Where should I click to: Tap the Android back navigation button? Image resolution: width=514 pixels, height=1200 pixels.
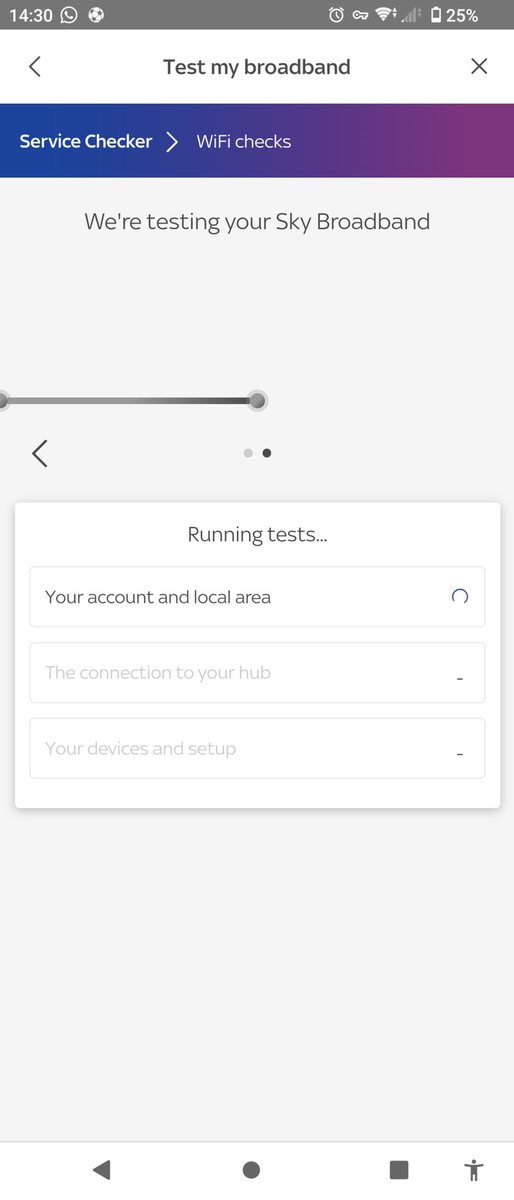101,1169
